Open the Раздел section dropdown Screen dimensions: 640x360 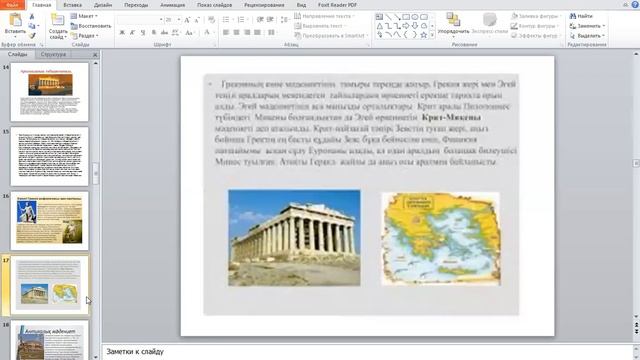(x=84, y=36)
